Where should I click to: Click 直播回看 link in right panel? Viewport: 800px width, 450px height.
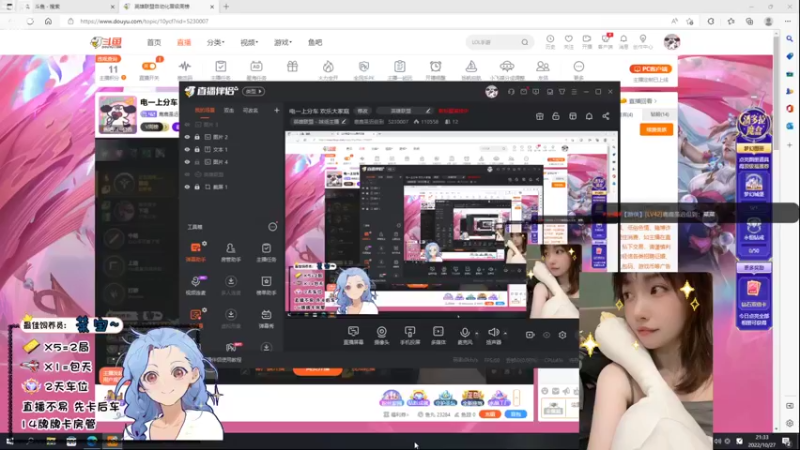(x=640, y=101)
